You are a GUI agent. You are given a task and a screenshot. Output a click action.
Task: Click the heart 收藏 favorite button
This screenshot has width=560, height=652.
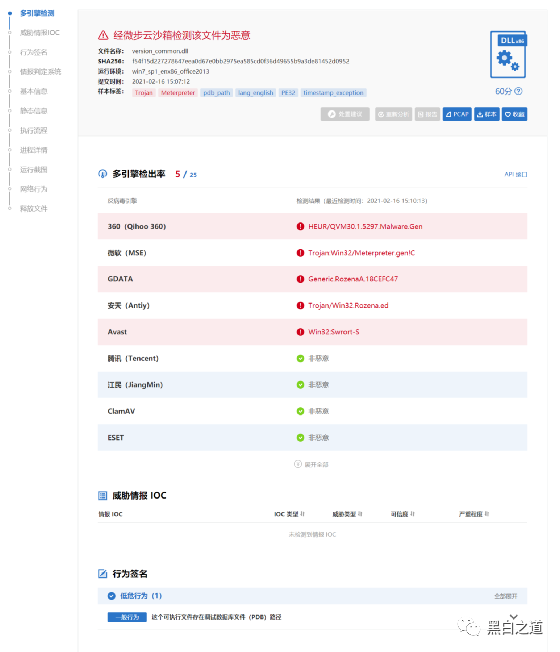[x=514, y=114]
